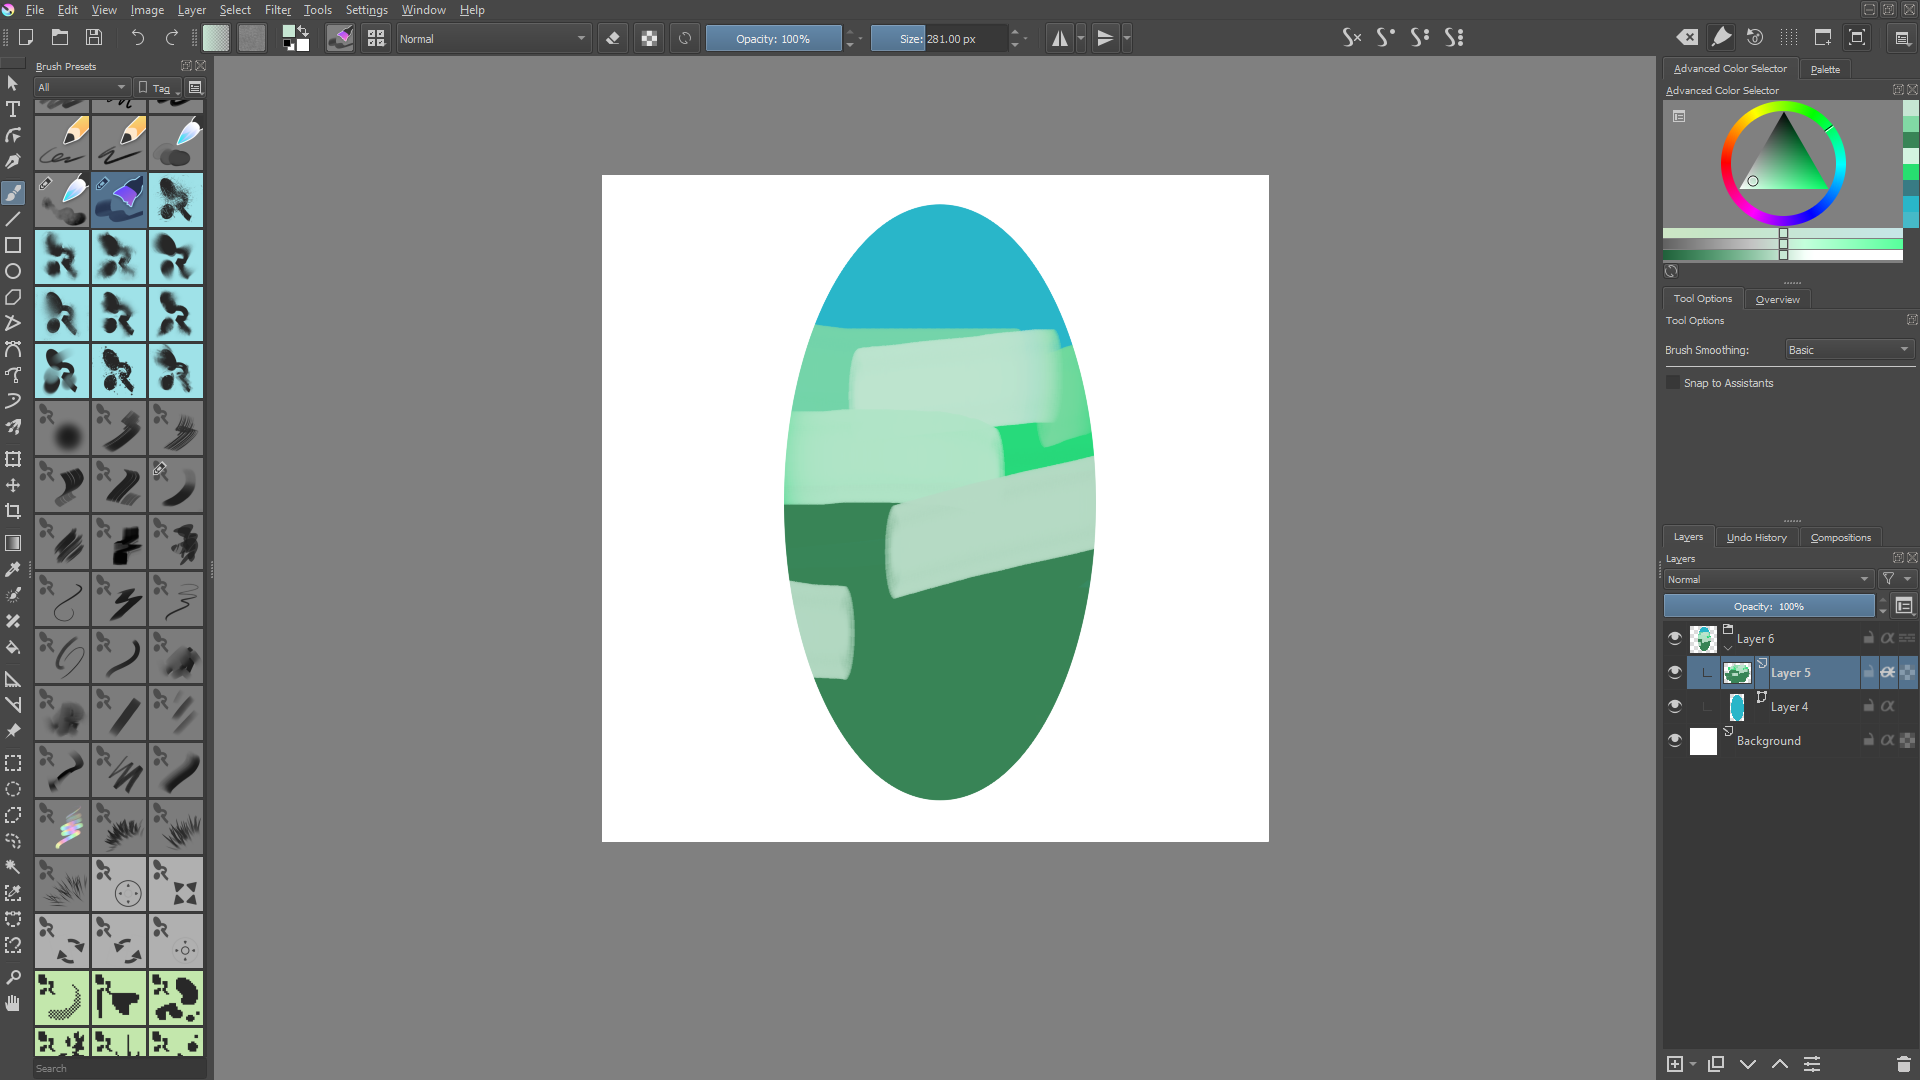Adjust the layer opacity slider

(x=1768, y=606)
